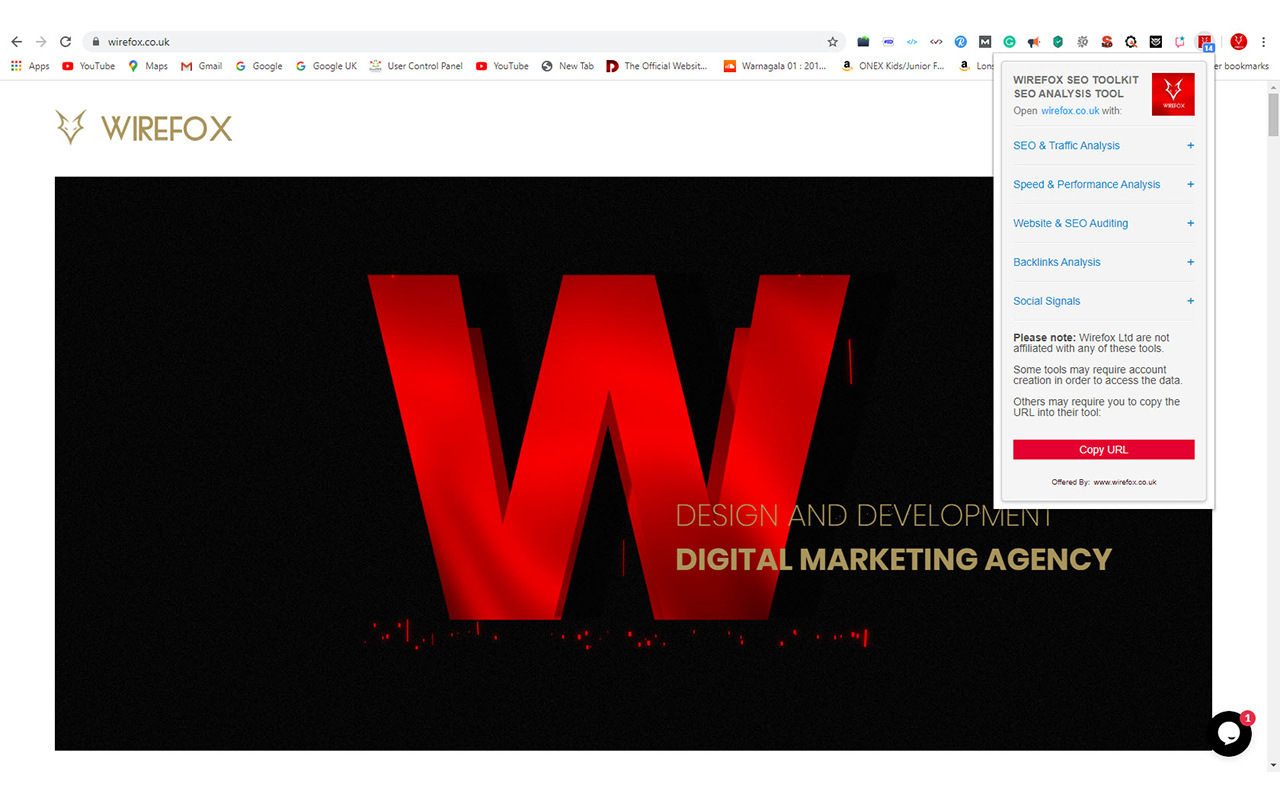1280x800 pixels.
Task: Open the magnifier gear extension icon
Action: 1131,42
